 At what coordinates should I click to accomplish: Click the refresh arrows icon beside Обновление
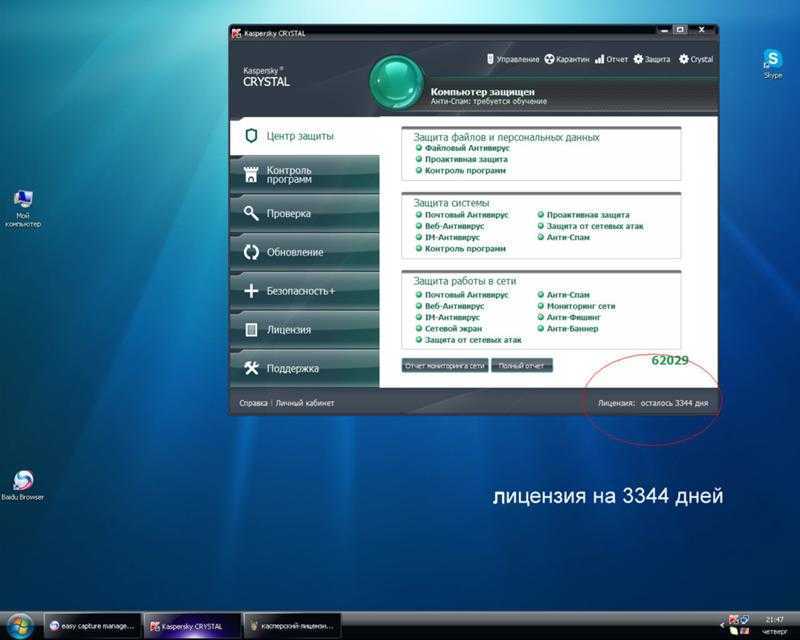251,252
